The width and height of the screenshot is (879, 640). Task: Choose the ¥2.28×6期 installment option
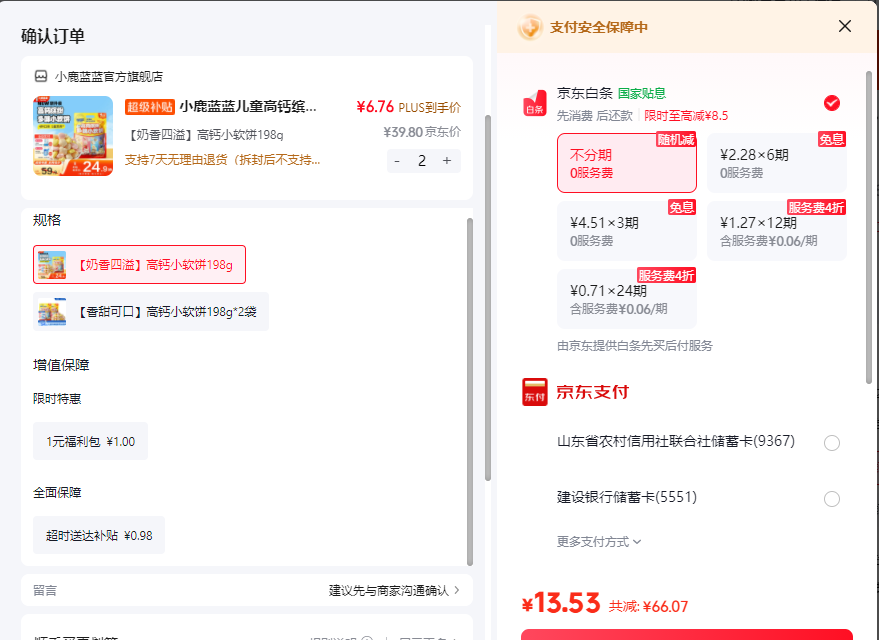[x=776, y=163]
